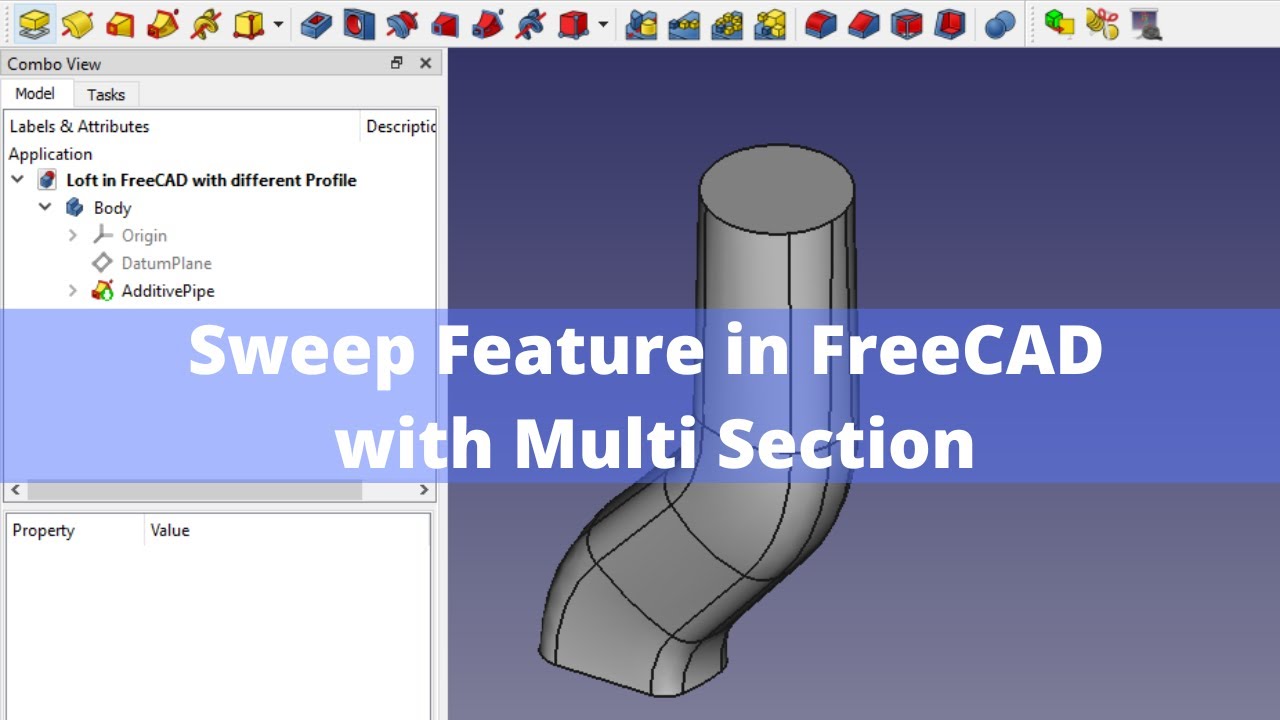The image size is (1280, 720).
Task: Click the yellow gears with scissors icon
Action: click(x=1101, y=23)
